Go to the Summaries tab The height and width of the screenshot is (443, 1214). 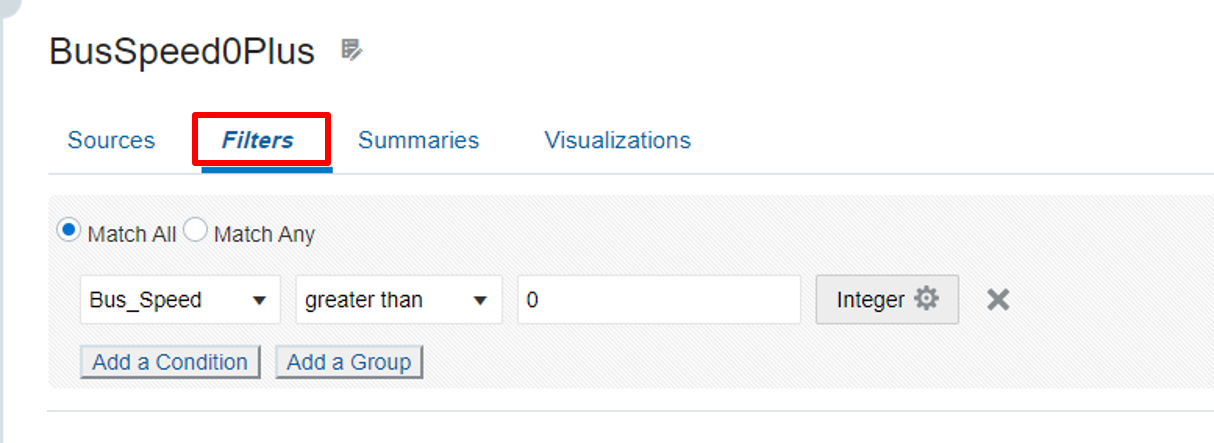tap(418, 140)
